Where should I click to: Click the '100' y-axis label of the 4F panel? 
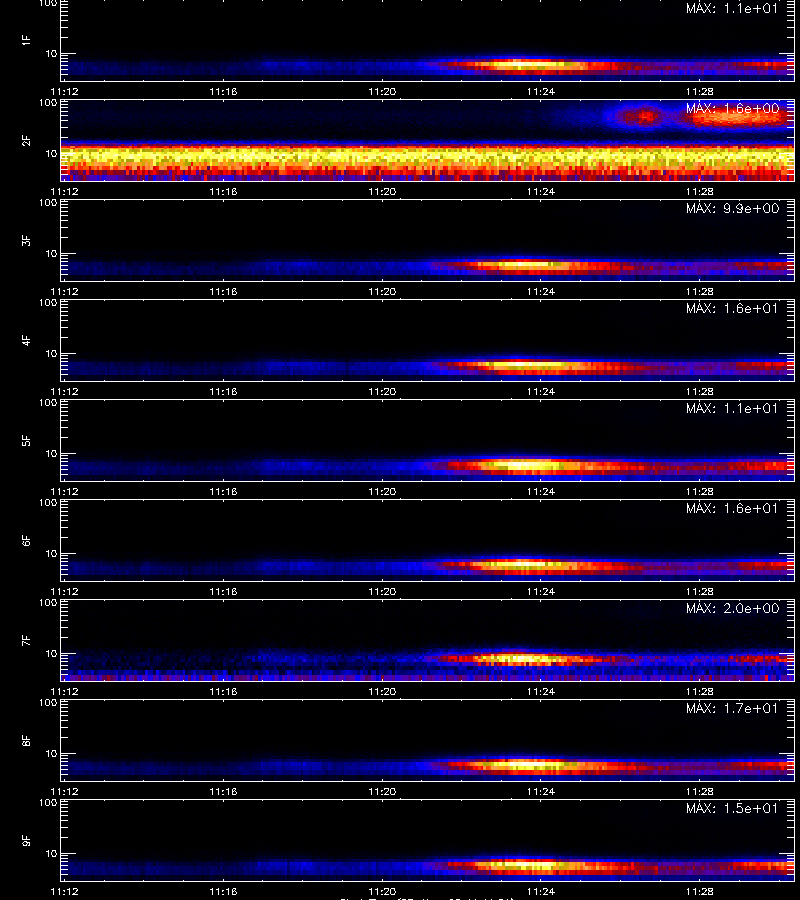(x=48, y=302)
